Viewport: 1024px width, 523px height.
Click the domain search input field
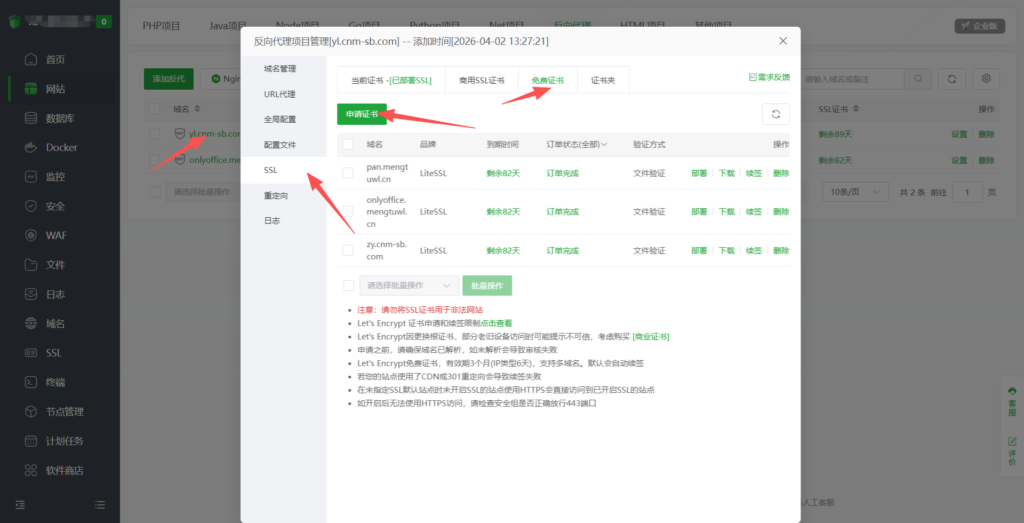852,78
